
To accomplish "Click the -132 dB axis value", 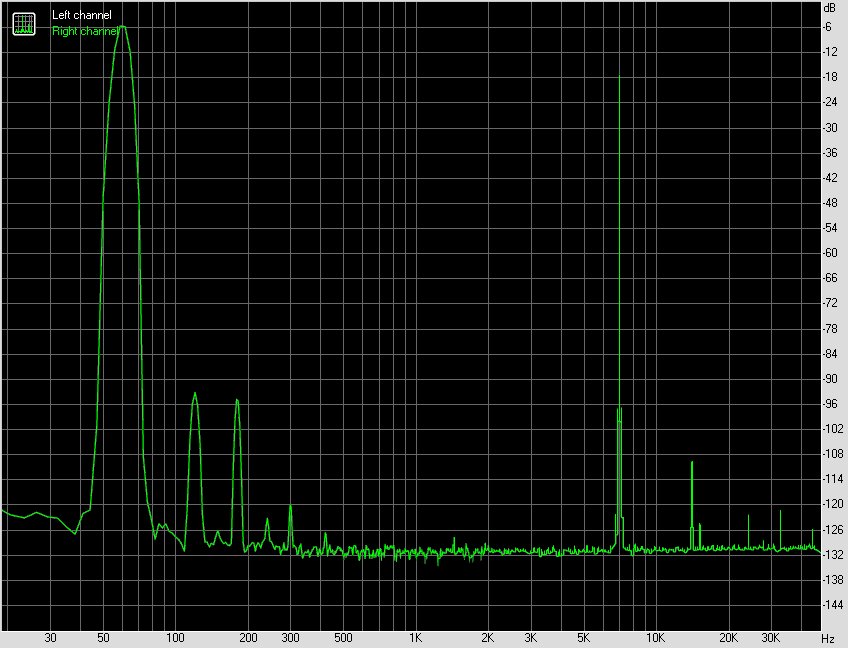I will click(x=832, y=554).
